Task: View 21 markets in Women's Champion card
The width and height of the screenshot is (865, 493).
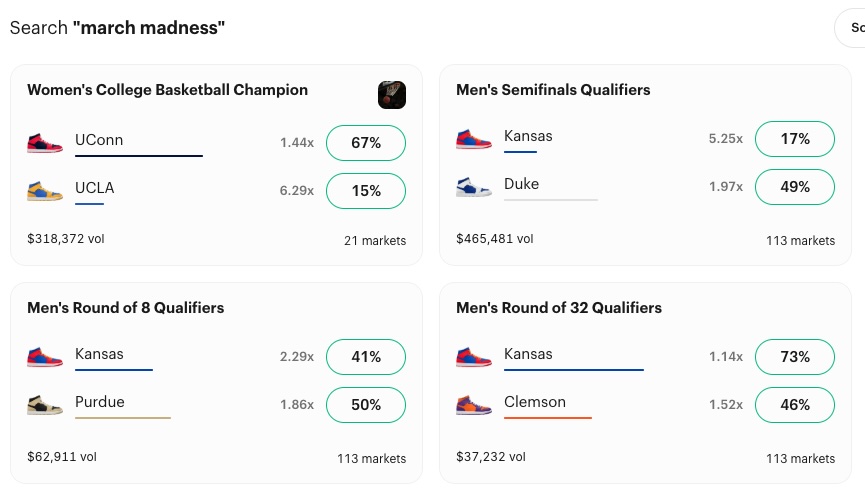Action: coord(375,241)
